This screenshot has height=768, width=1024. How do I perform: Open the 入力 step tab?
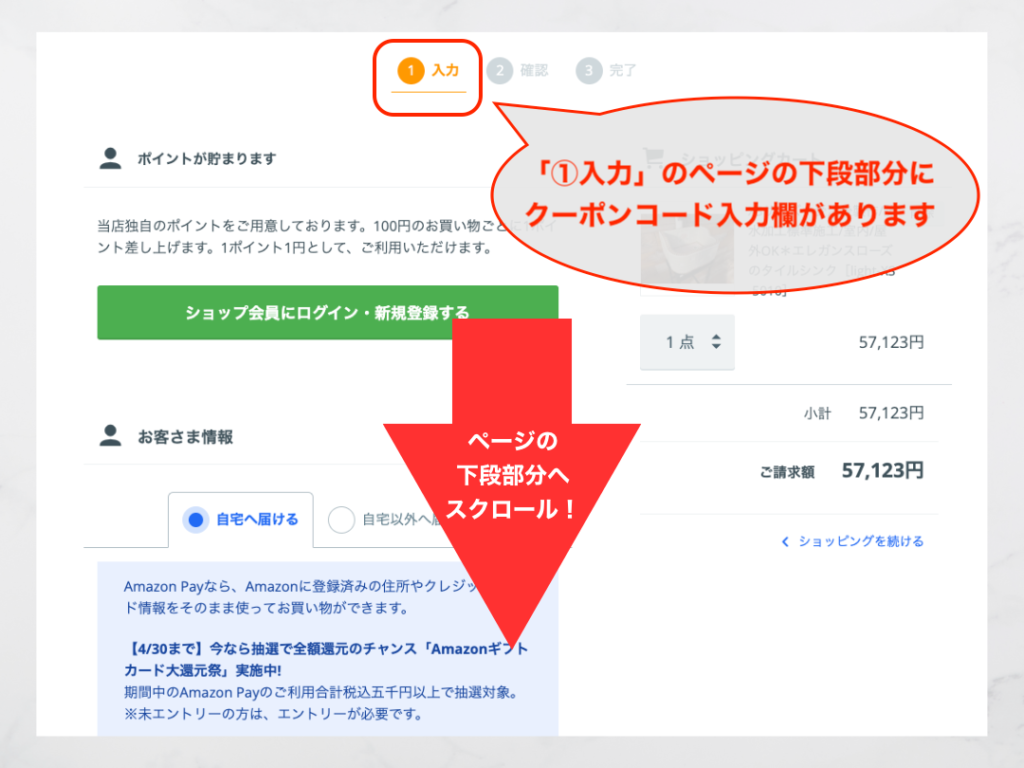click(x=428, y=74)
